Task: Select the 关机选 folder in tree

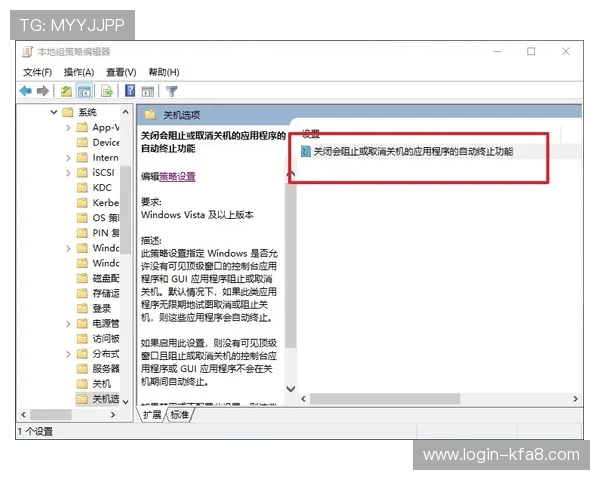Action: [98, 399]
